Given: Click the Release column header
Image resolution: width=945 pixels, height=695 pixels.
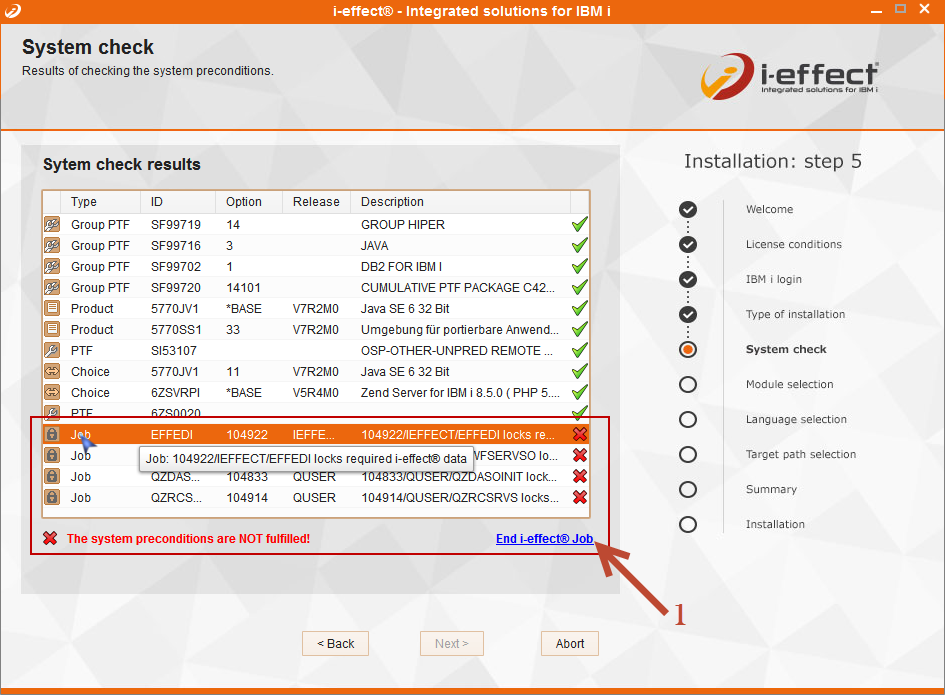Looking at the screenshot, I should 316,202.
